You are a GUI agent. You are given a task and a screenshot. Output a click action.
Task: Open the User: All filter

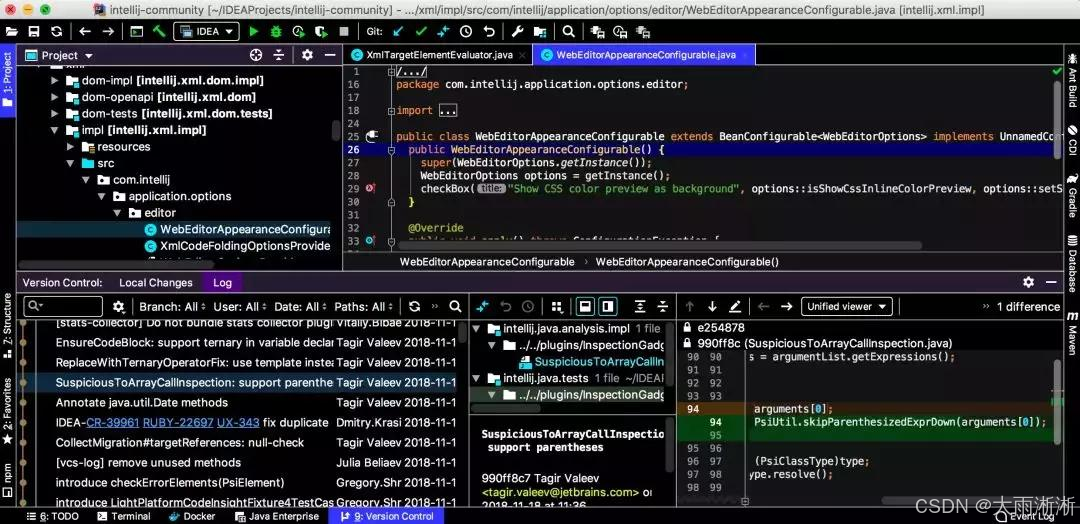coord(240,306)
